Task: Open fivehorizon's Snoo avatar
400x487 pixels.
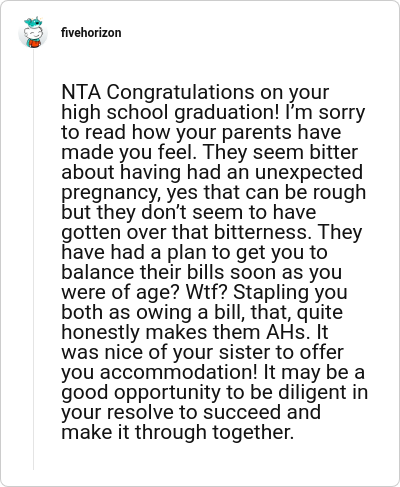Action: pyautogui.click(x=33, y=32)
